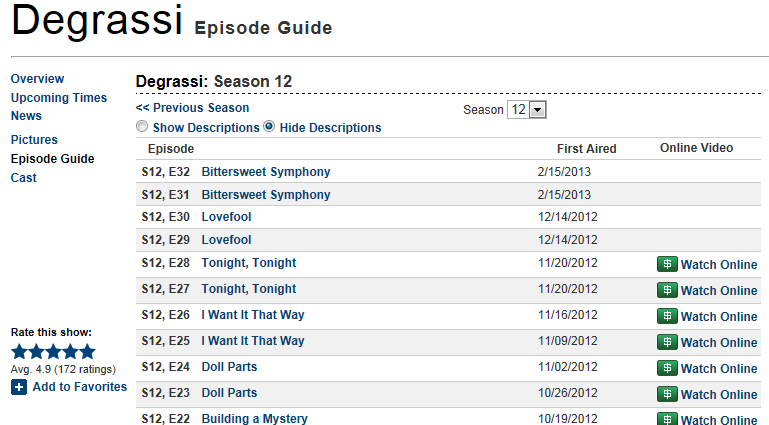769x425 pixels.
Task: Rate the show with the first star
Action: [x=19, y=351]
